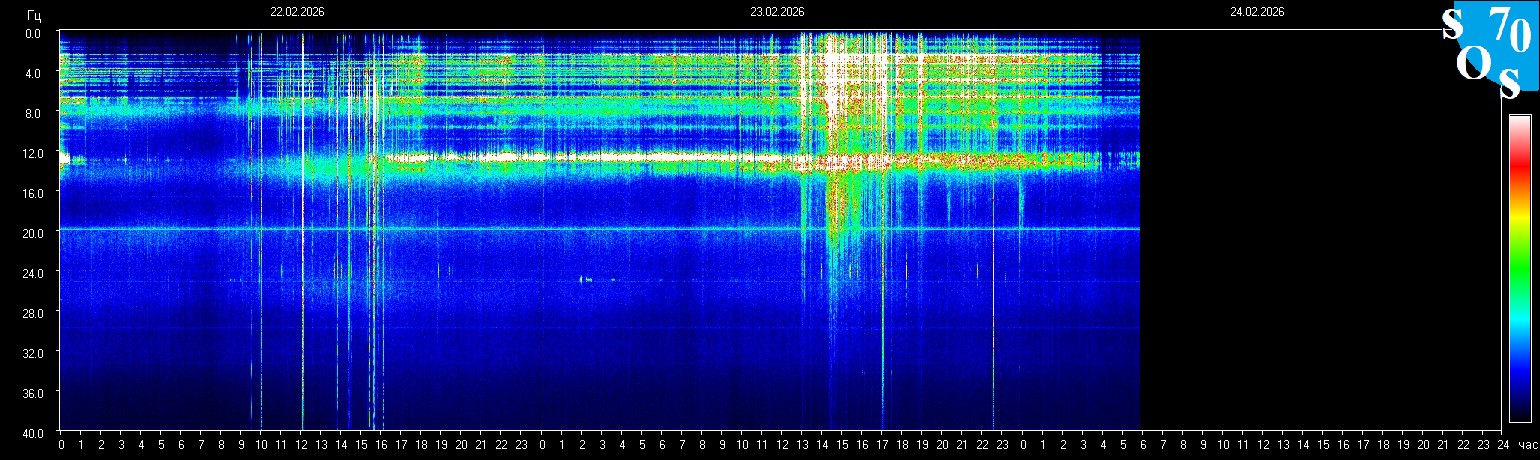Screen dimensions: 1540x460
Task: Click the color intensity scale bar
Action: [x=1519, y=268]
